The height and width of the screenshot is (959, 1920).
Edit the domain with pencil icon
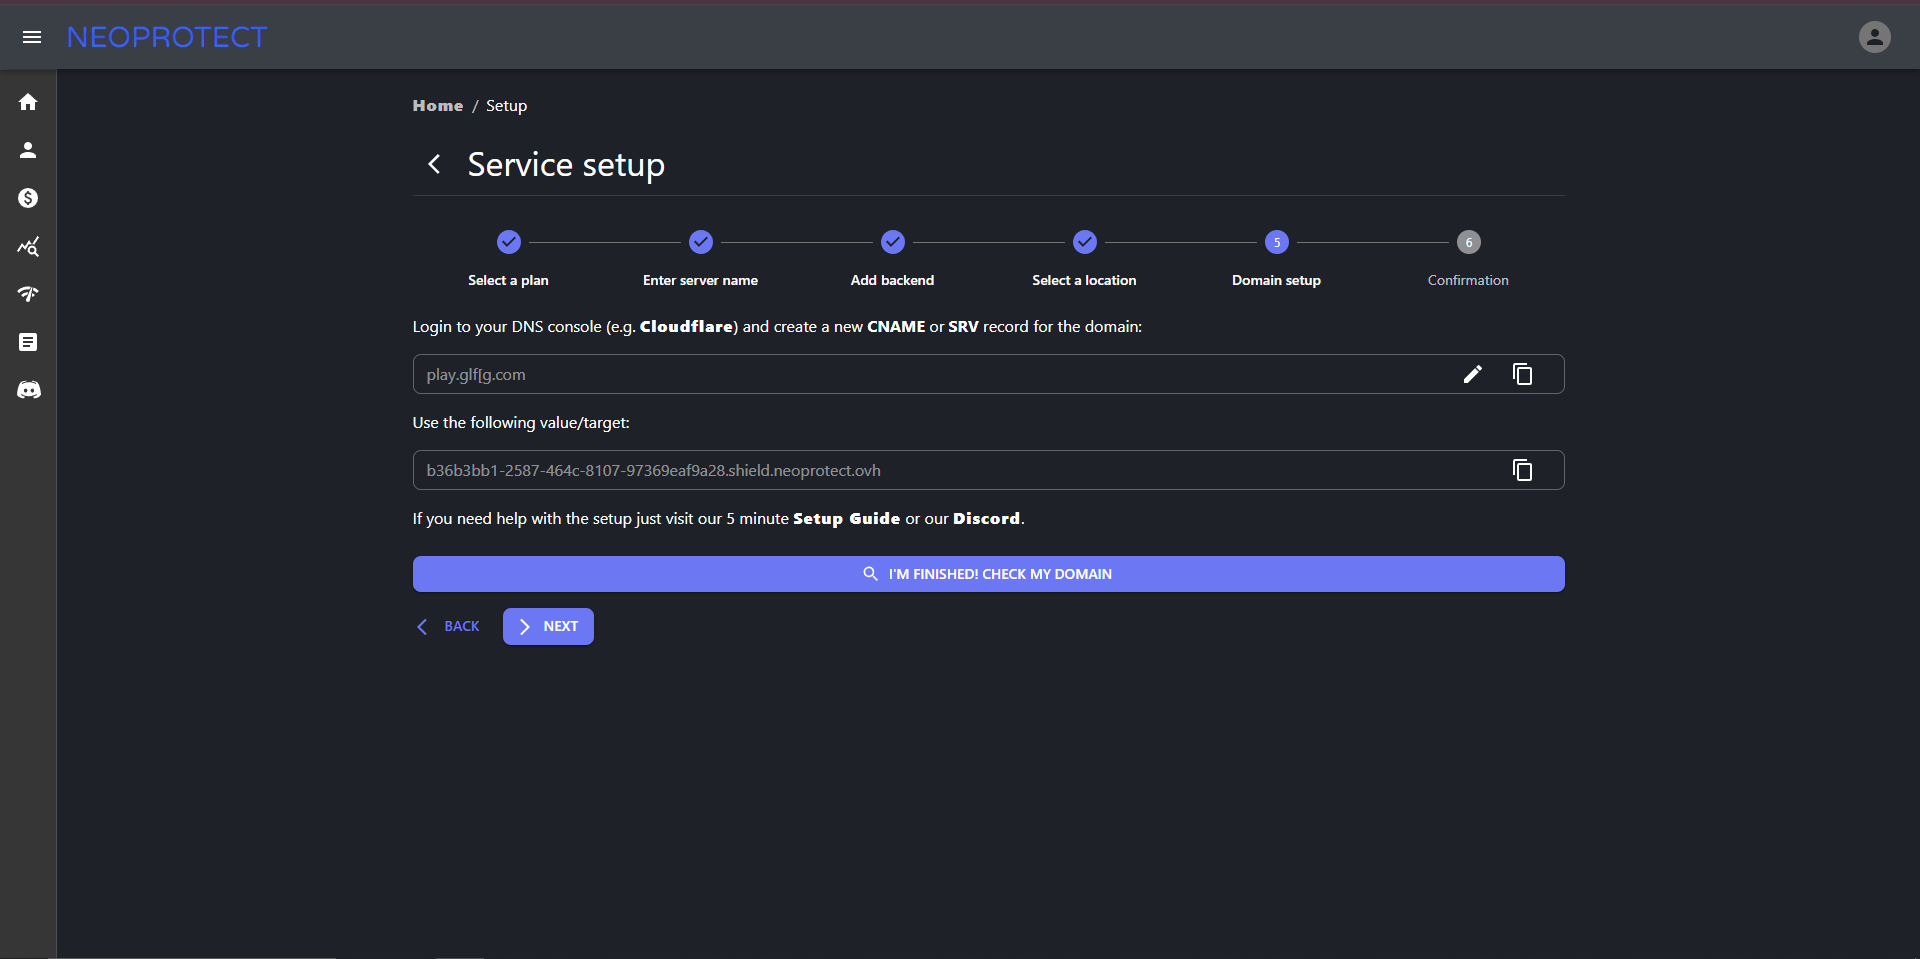tap(1472, 374)
